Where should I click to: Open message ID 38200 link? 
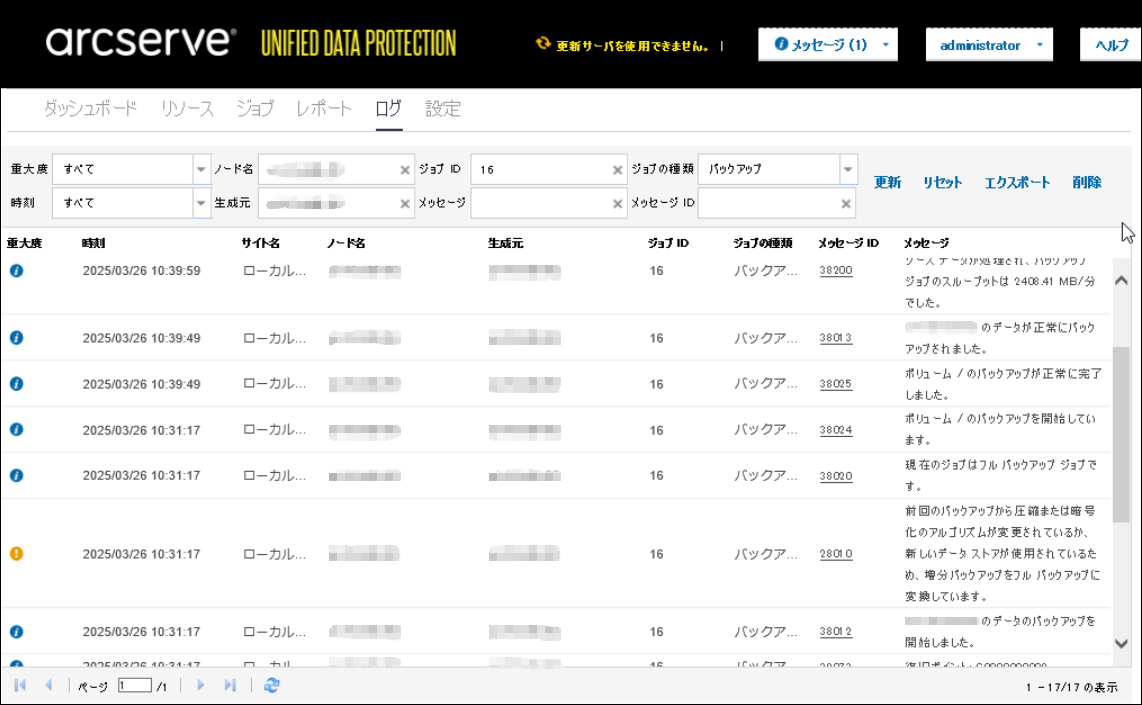tap(835, 271)
